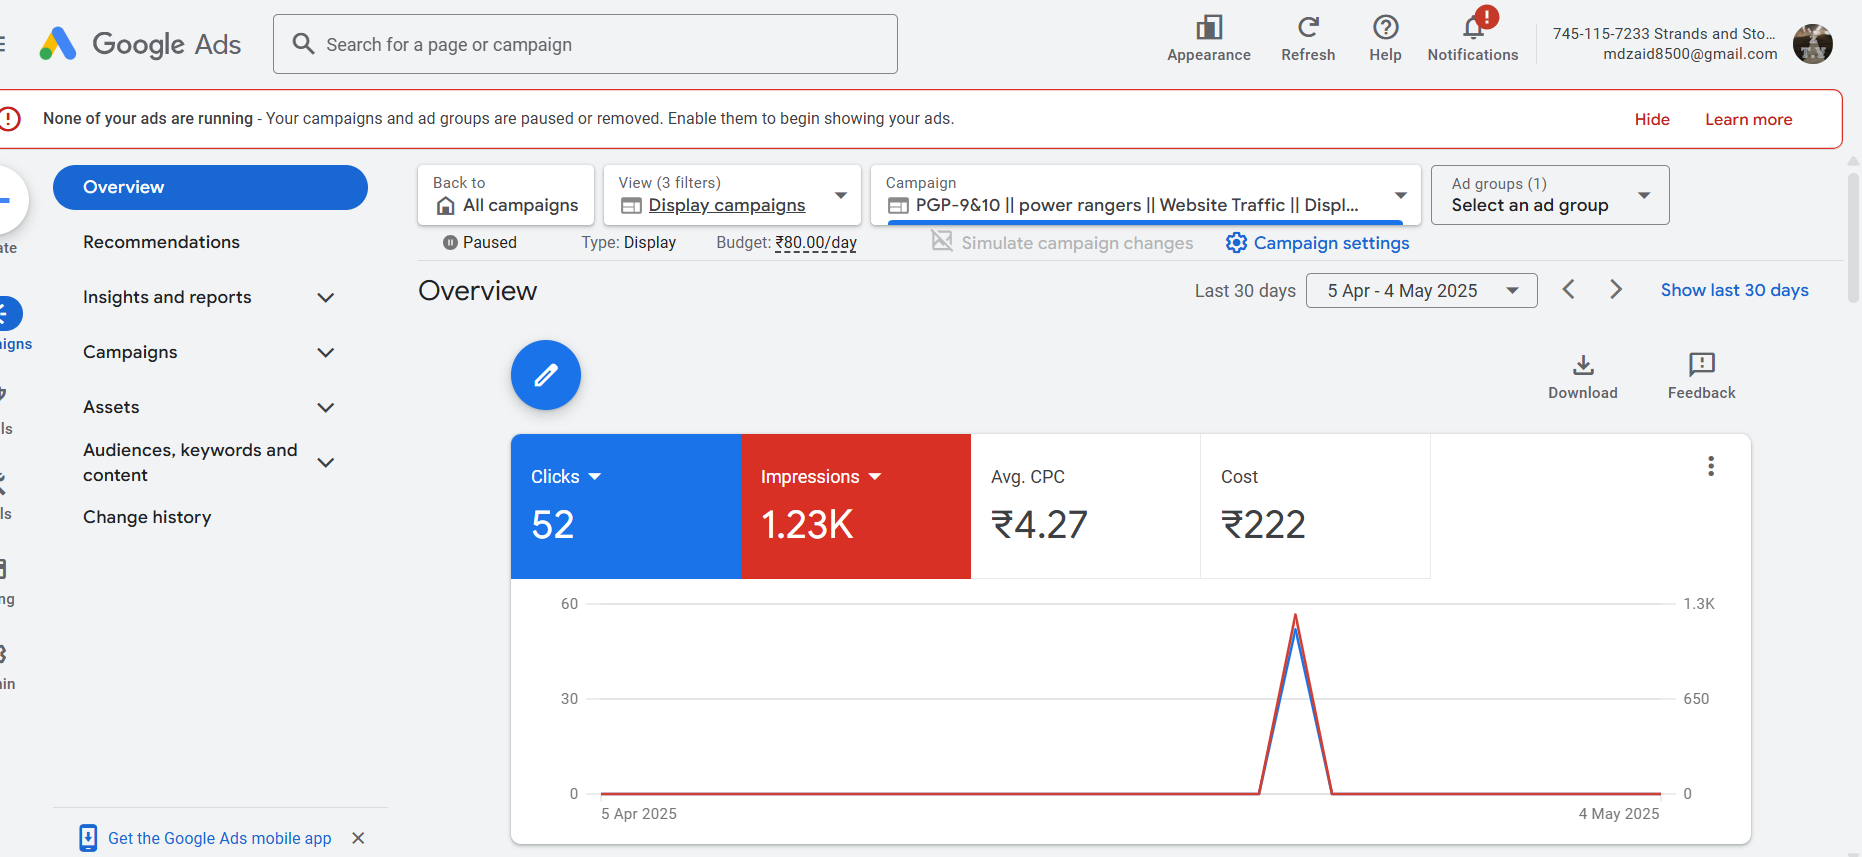The height and width of the screenshot is (857, 1862).
Task: Hide the ads not running alert
Action: tap(1652, 120)
